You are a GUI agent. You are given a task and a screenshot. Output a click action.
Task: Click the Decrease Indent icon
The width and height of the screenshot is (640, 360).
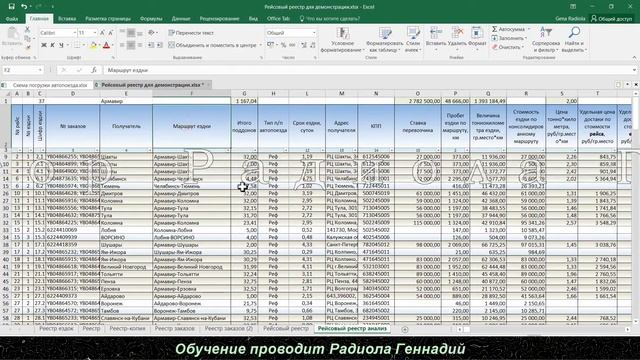(151, 45)
